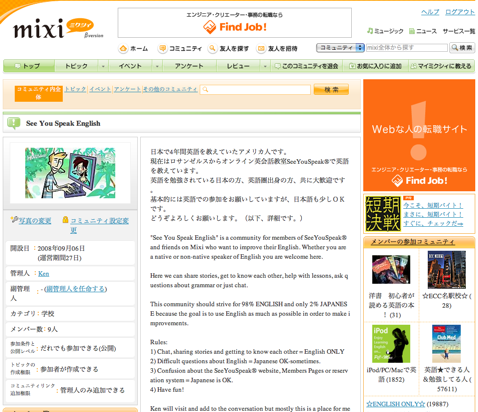Click the Ken admin link
The width and height of the screenshot is (478, 412).
coord(44,274)
